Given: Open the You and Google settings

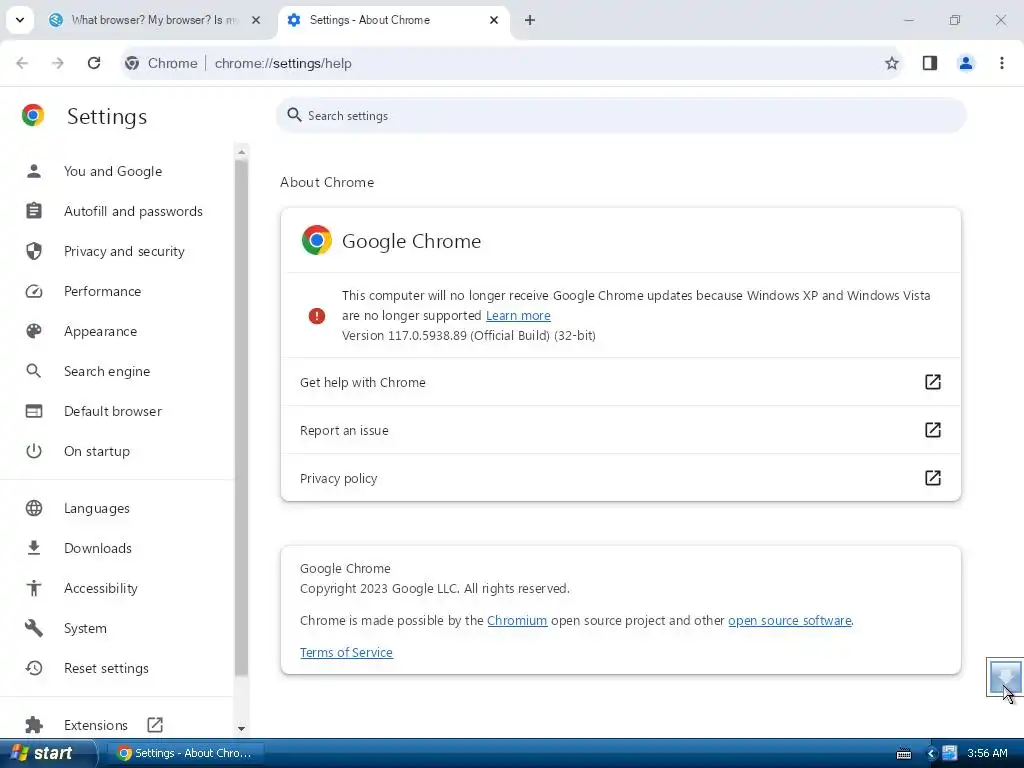Looking at the screenshot, I should point(113,171).
